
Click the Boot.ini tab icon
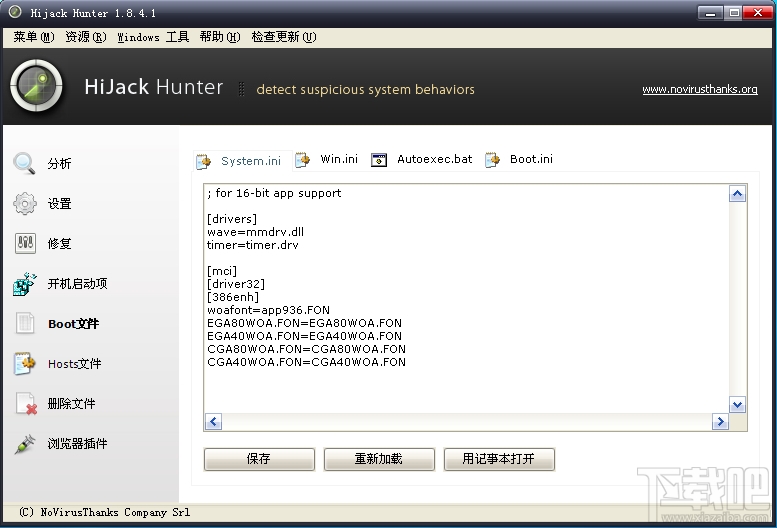493,159
